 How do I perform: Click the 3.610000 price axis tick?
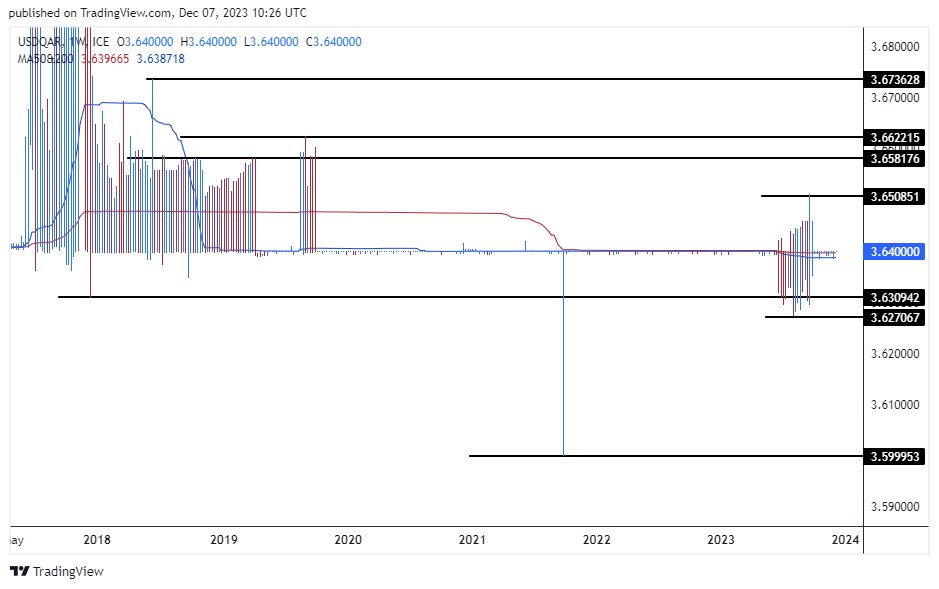point(895,405)
